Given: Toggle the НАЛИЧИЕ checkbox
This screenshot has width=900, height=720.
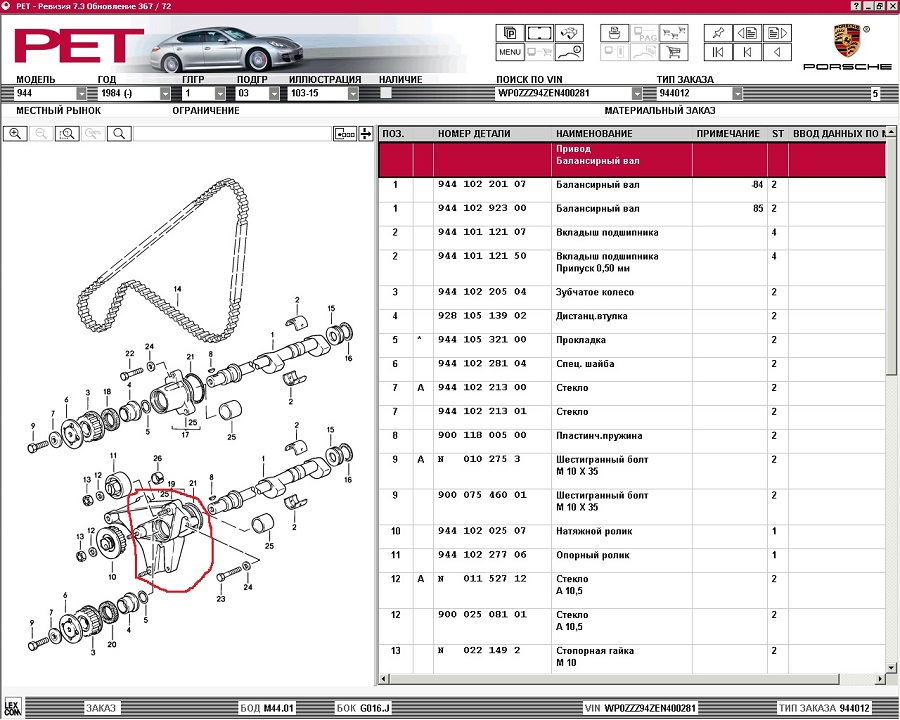Looking at the screenshot, I should point(385,93).
